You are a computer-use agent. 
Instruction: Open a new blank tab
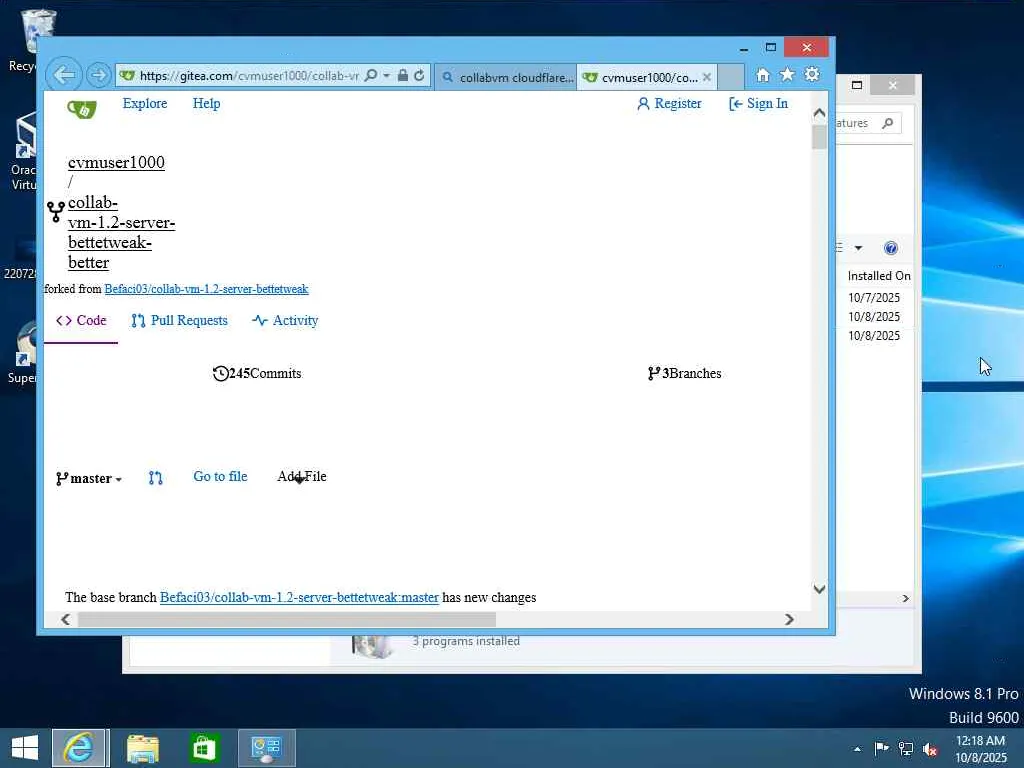(x=731, y=77)
